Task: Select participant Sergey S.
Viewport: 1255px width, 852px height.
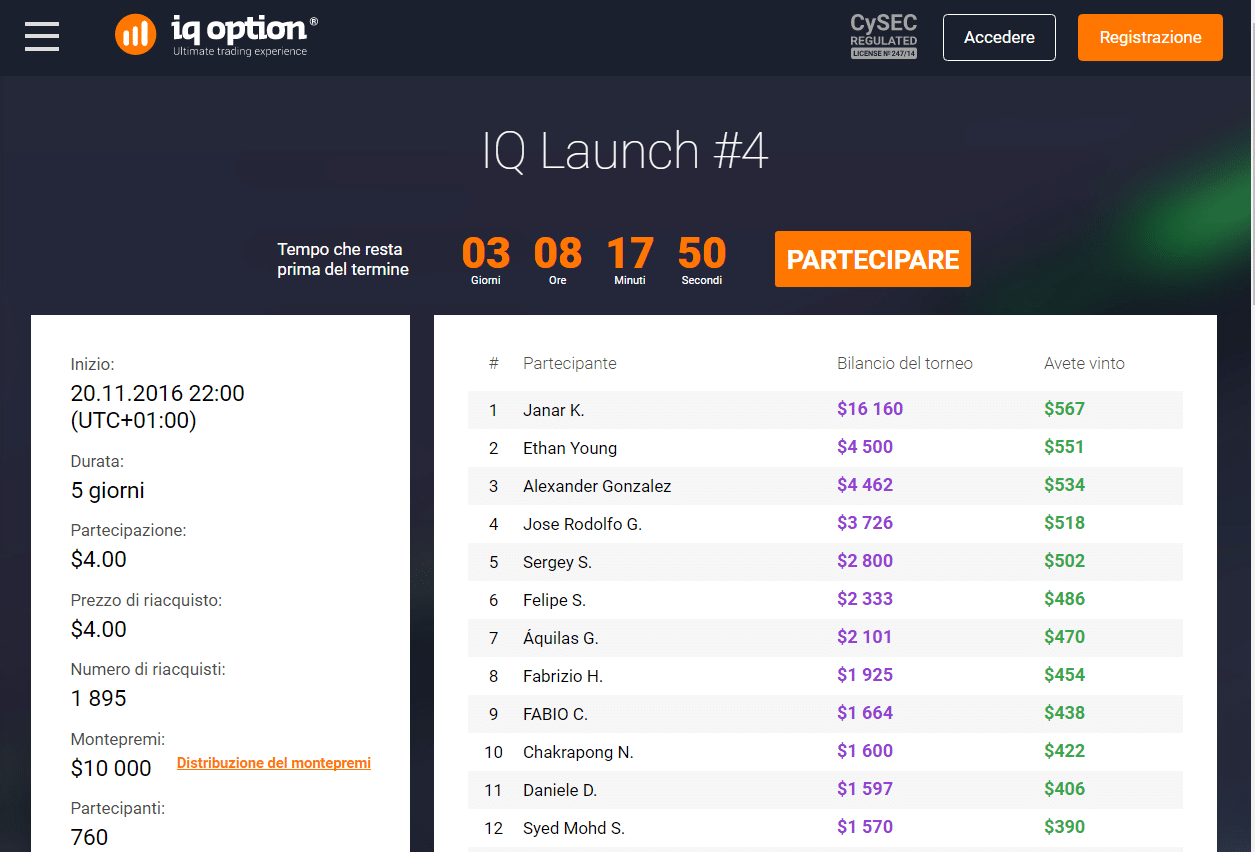Action: (557, 562)
